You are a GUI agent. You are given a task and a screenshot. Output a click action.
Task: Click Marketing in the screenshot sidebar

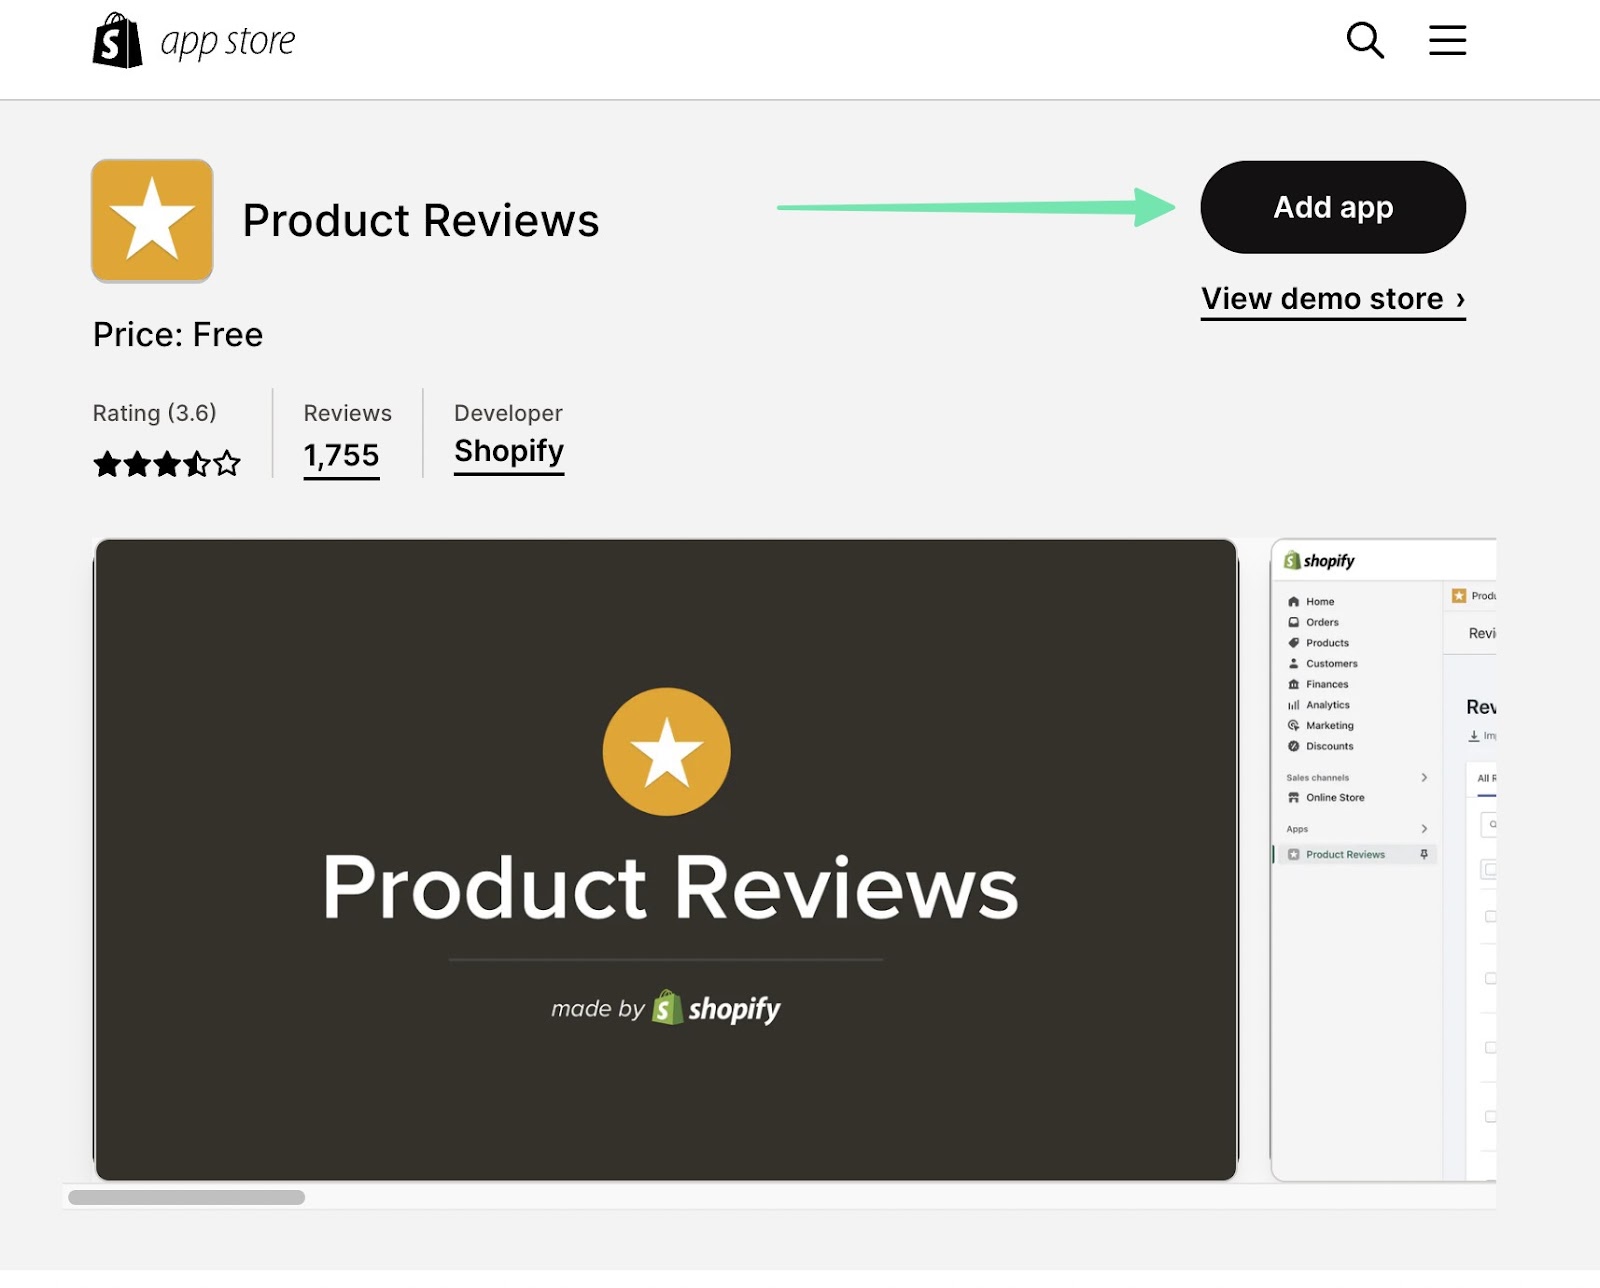click(1330, 726)
